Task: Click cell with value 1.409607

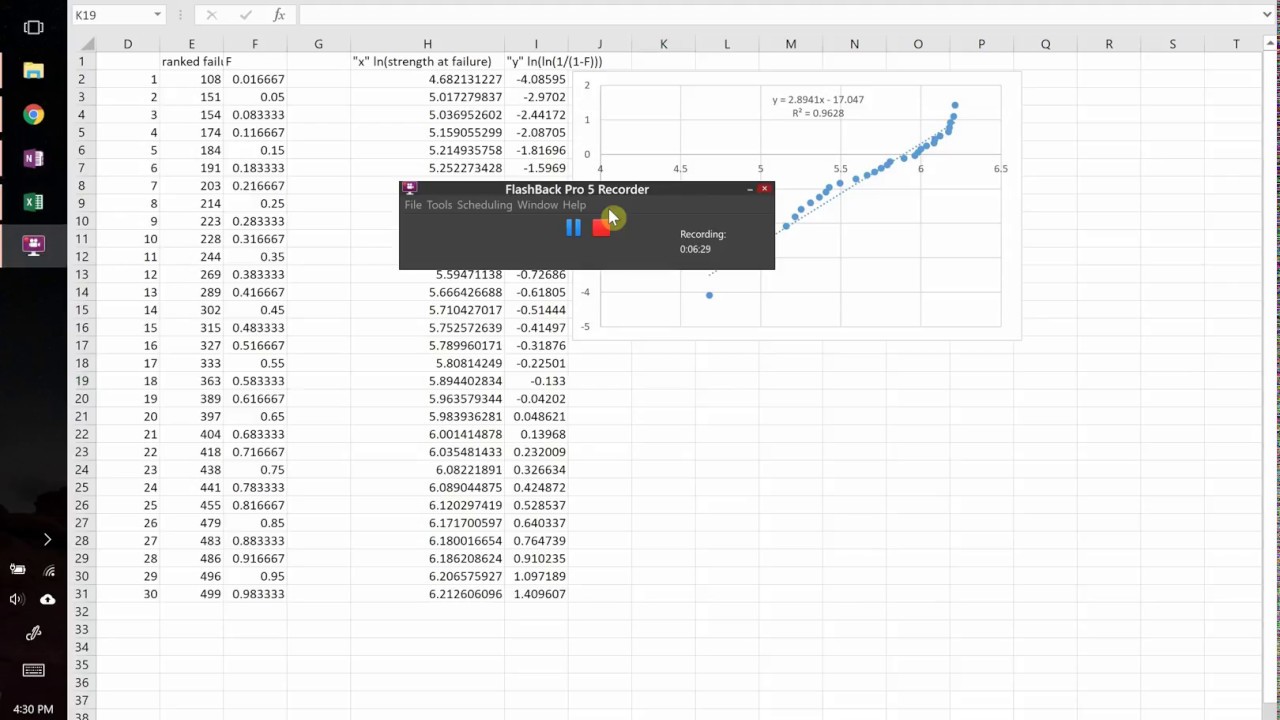Action: (536, 594)
